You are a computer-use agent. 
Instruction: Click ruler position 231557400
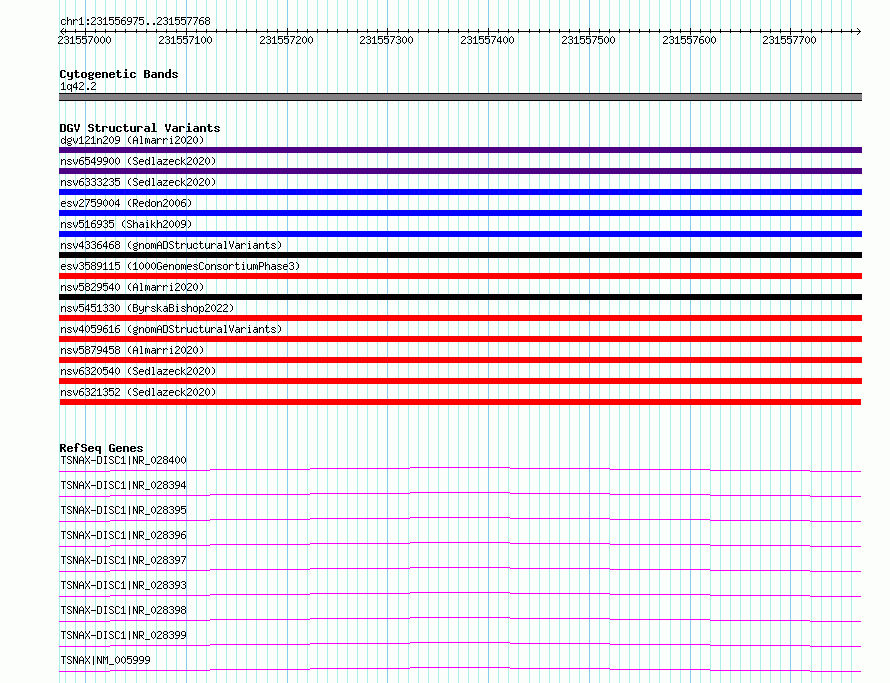(x=488, y=40)
